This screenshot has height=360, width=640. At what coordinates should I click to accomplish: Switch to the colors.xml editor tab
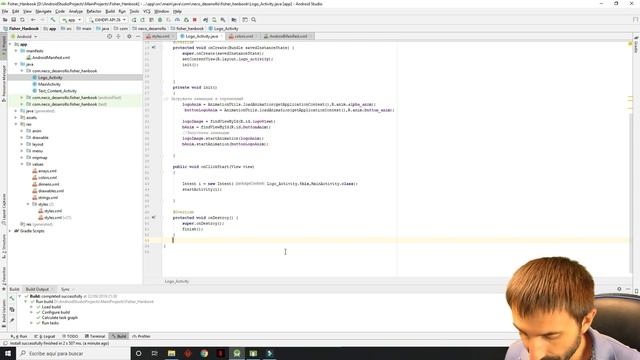point(243,36)
